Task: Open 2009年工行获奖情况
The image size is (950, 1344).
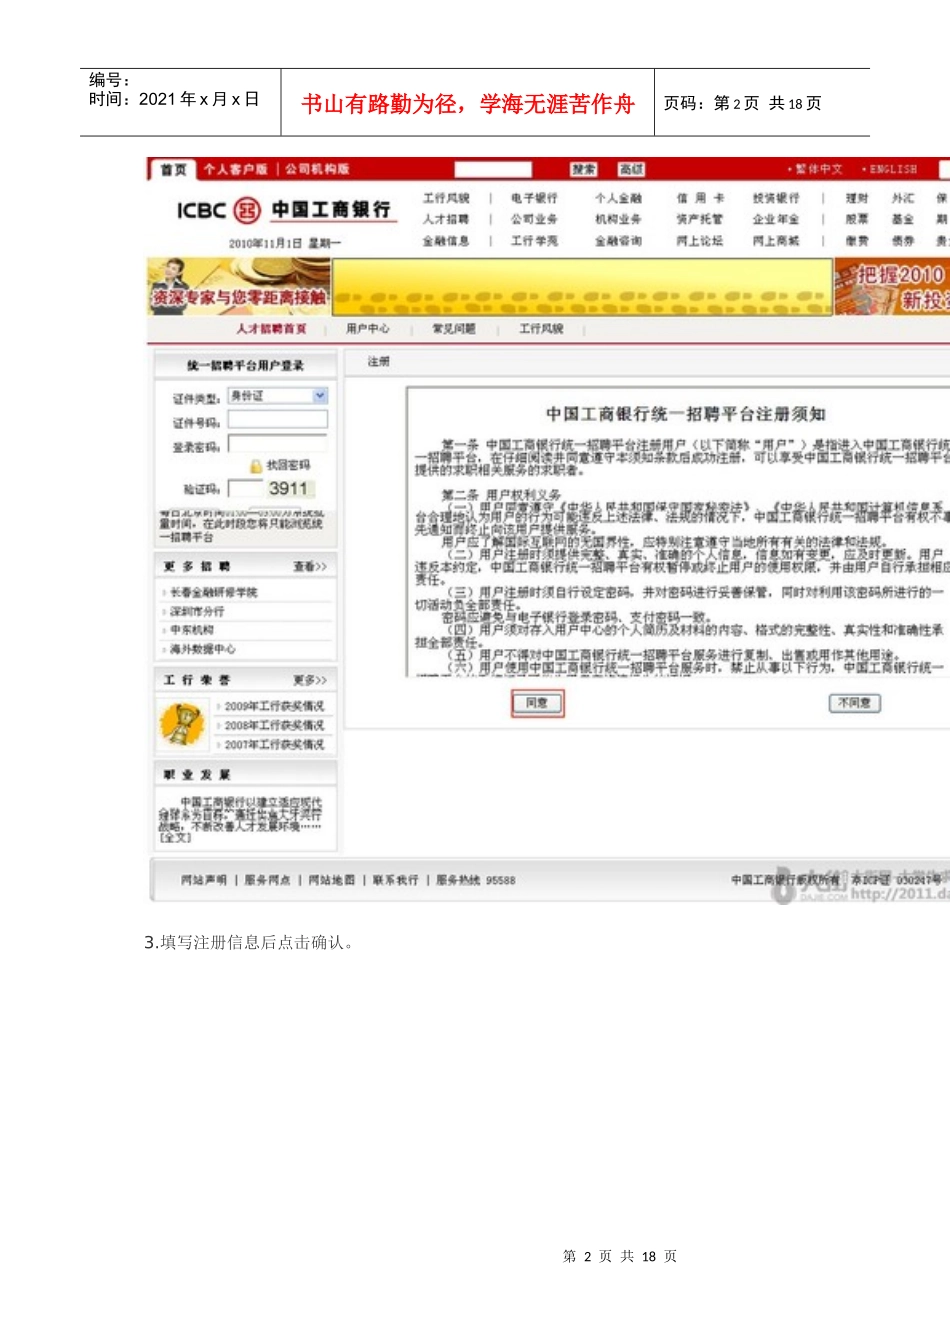Action: point(274,706)
